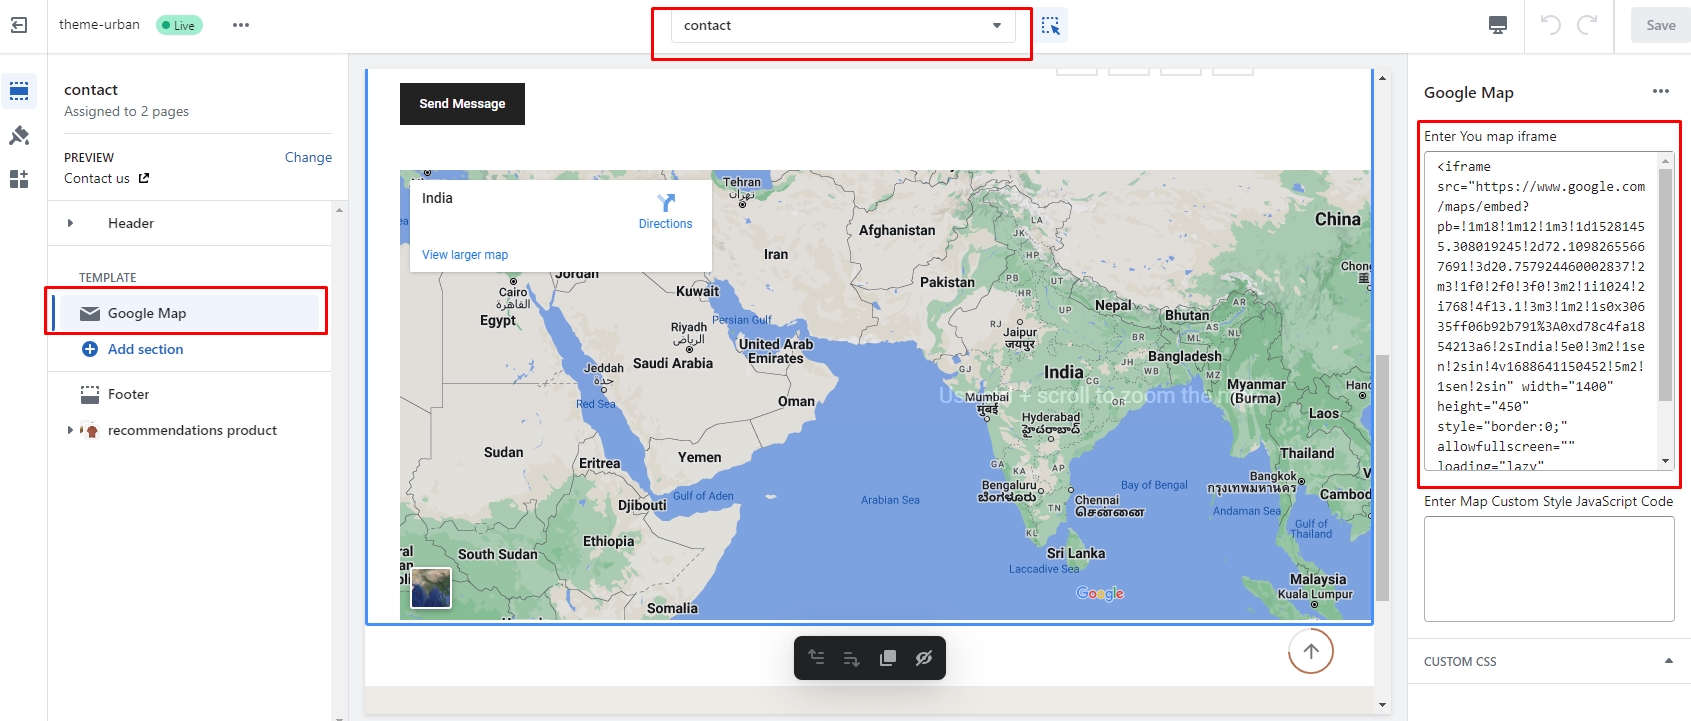The height and width of the screenshot is (721, 1691).
Task: Click the Footer section icon
Action: click(x=90, y=394)
